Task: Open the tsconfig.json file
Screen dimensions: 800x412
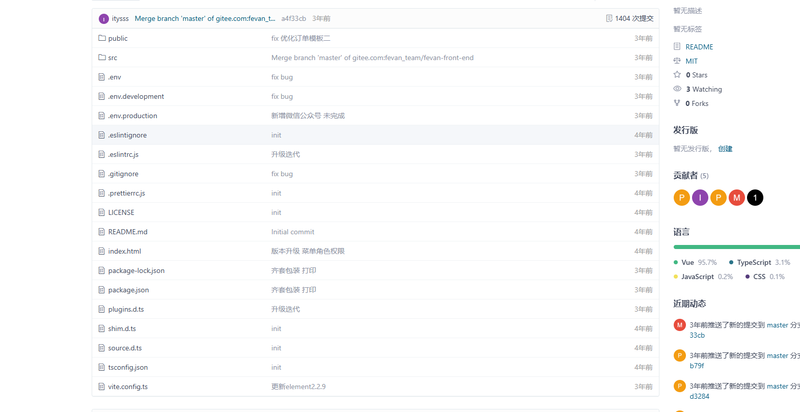Action: 128,367
